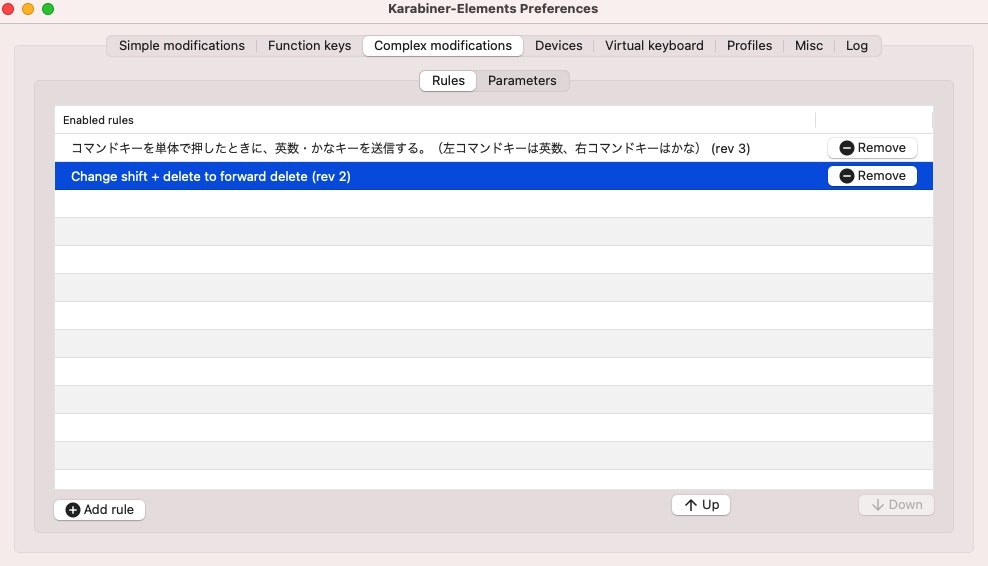Viewport: 988px width, 566px height.
Task: Open the Profiles tab
Action: (749, 46)
